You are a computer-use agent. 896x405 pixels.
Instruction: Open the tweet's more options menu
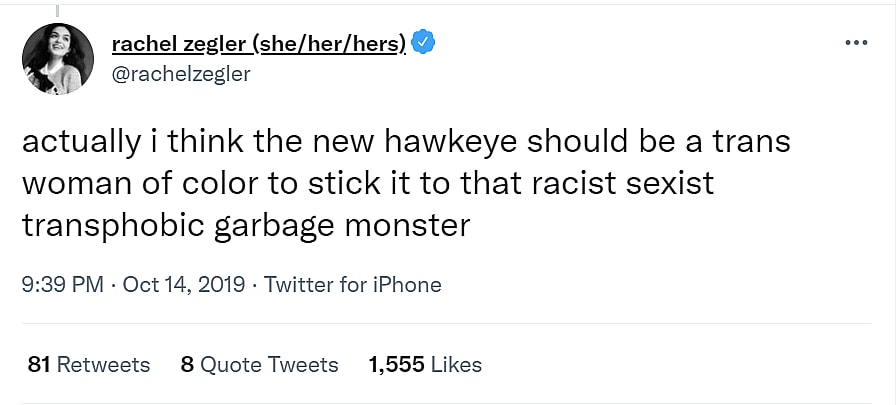tap(855, 45)
